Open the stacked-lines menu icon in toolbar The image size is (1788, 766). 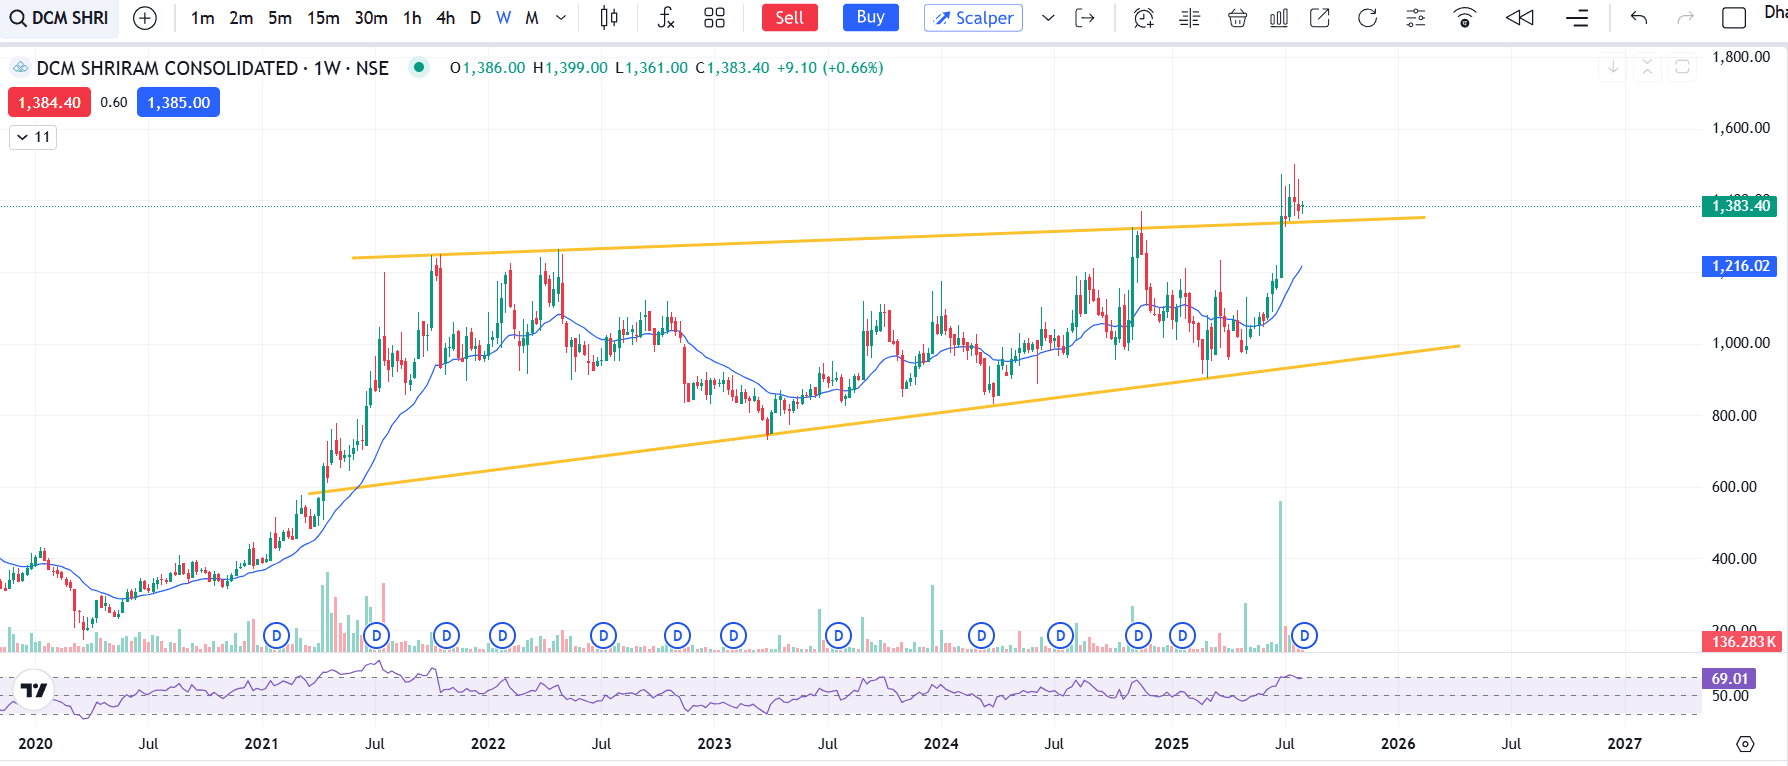coord(1577,18)
